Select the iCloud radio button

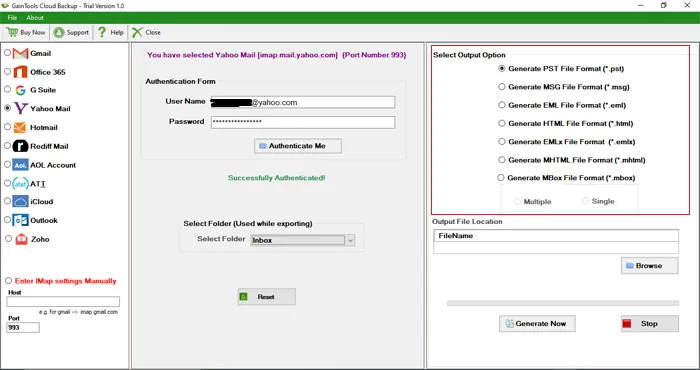pyautogui.click(x=8, y=201)
